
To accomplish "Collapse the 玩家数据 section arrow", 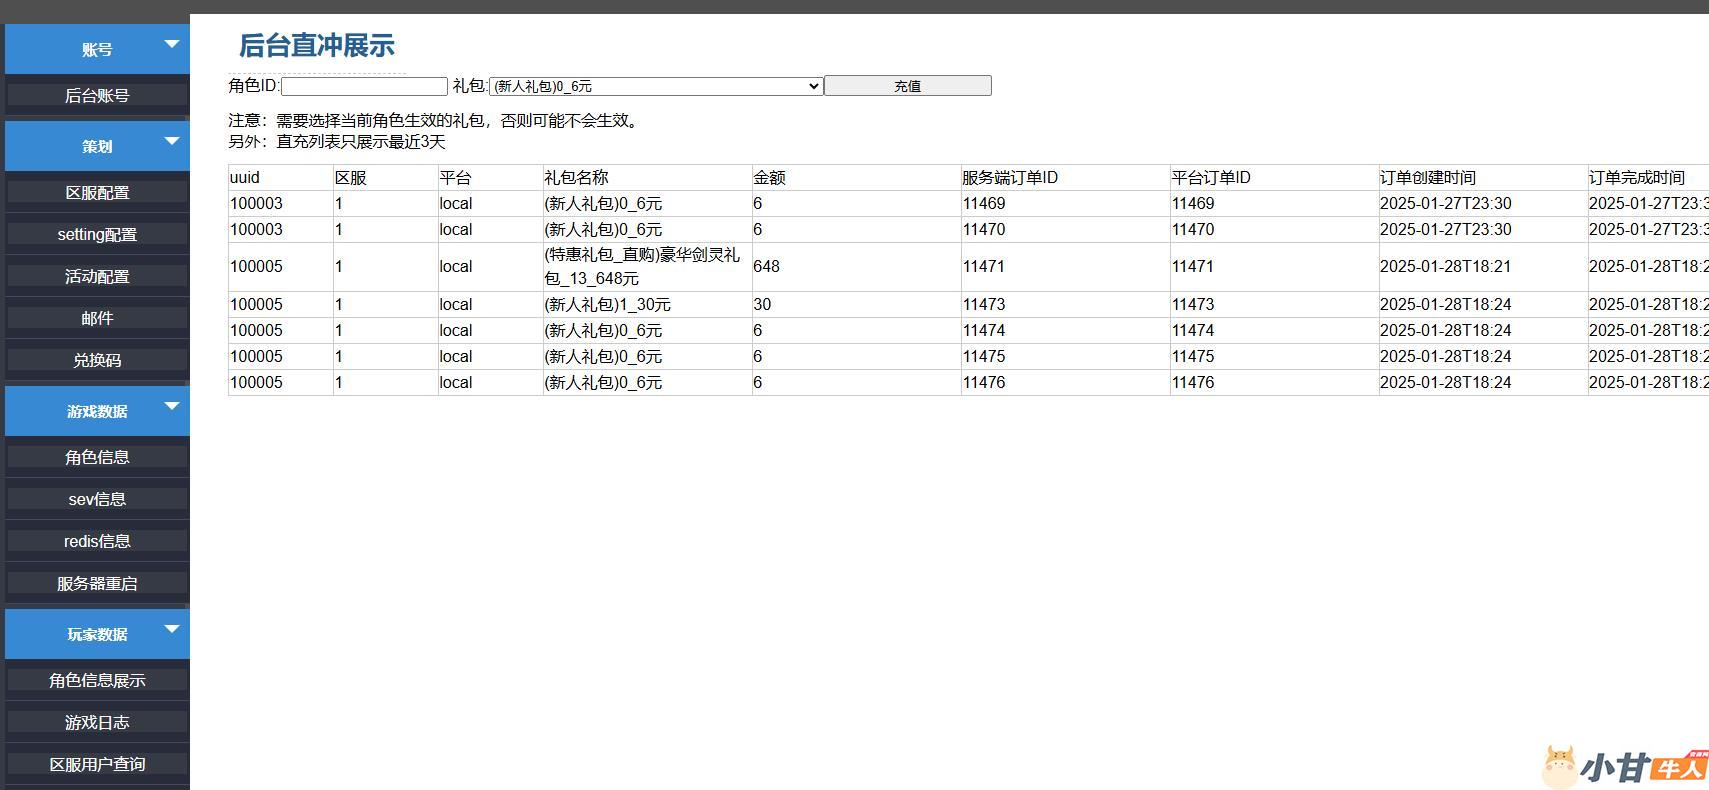I will (171, 629).
